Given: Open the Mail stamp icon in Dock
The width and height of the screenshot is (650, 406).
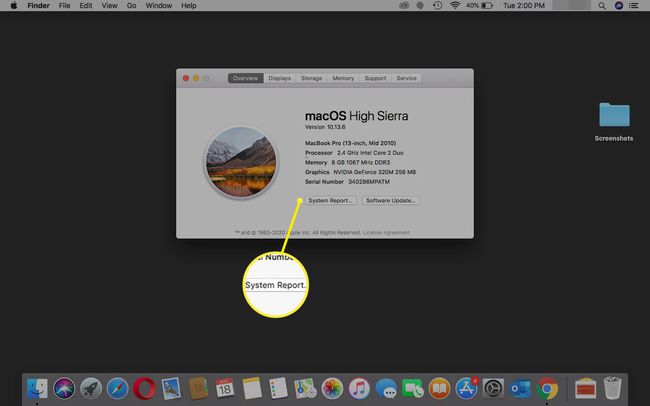Looking at the screenshot, I should 171,389.
